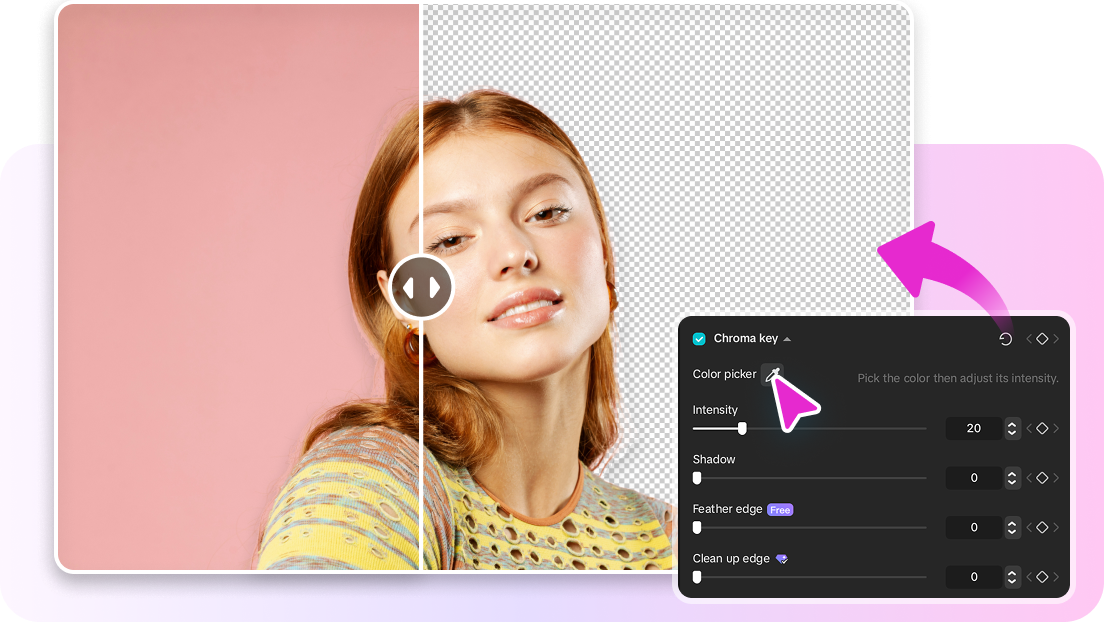Add a keyframe for Shadow

1042,477
